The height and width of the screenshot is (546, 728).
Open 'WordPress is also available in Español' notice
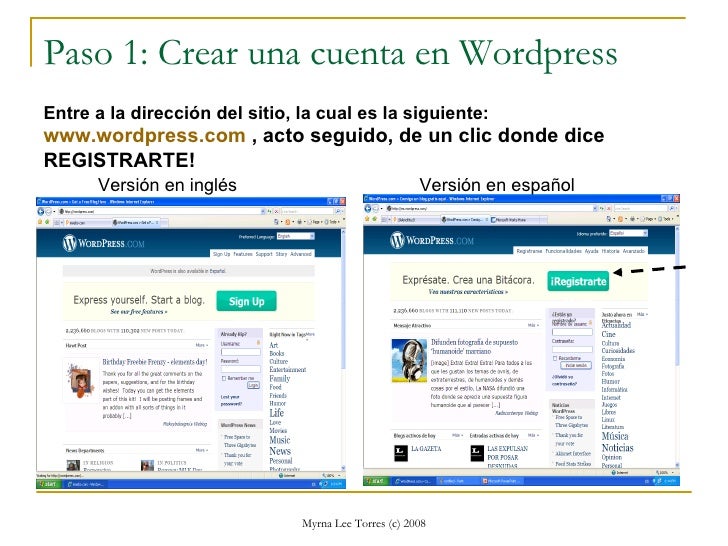[x=188, y=271]
